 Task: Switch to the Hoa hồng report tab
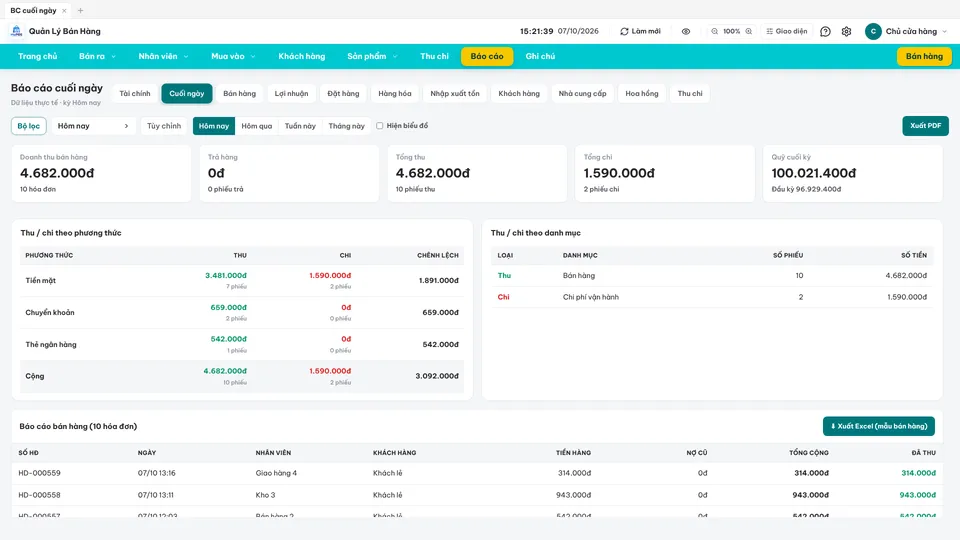coord(642,94)
